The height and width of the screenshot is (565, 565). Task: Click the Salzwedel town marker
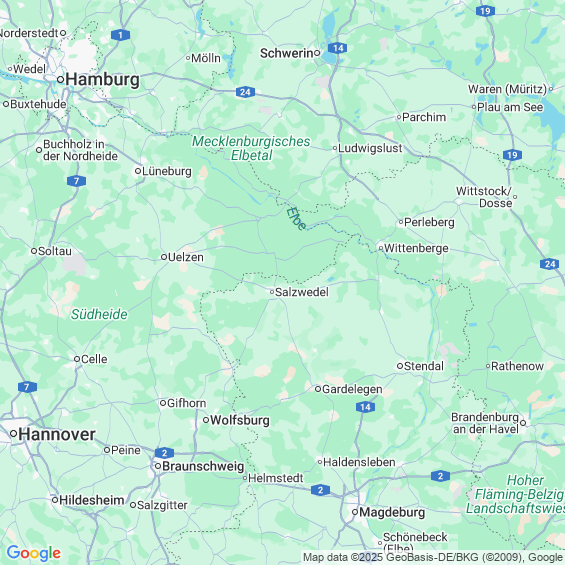click(x=272, y=292)
